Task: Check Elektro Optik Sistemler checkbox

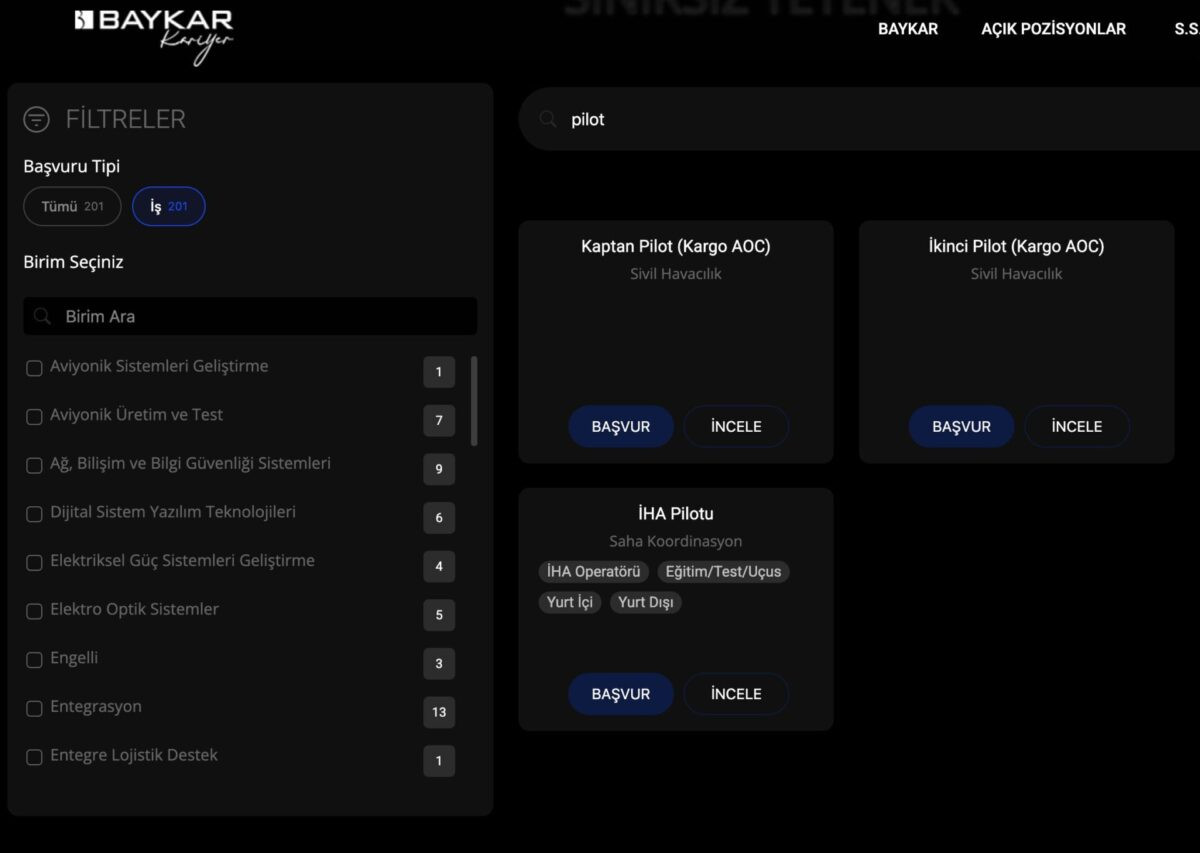Action: tap(34, 610)
